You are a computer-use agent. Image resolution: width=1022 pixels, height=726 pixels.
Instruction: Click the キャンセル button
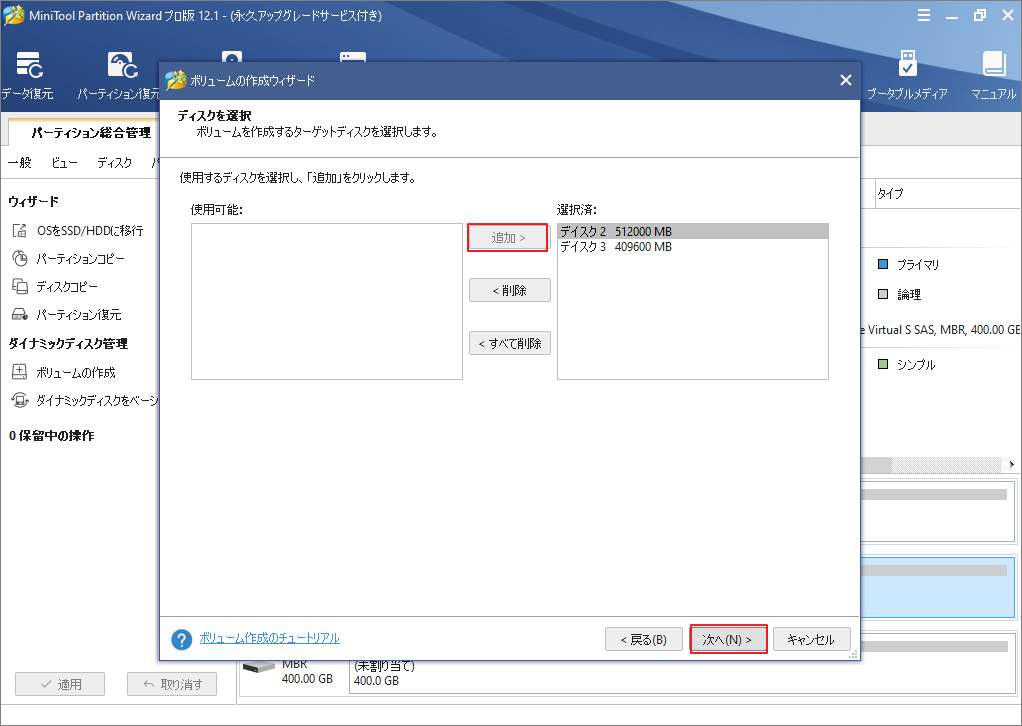coord(811,639)
